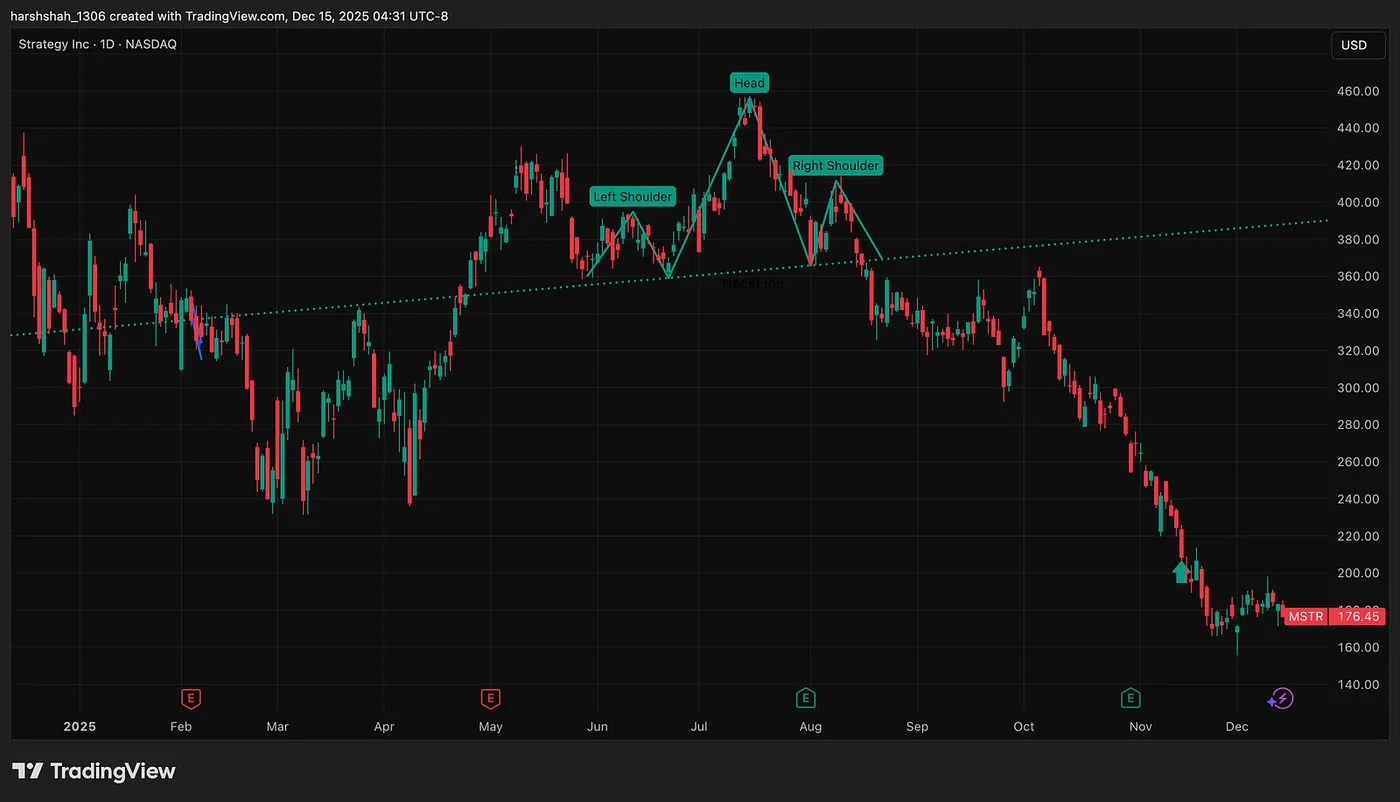Click the Jun label on the time axis
The image size is (1400, 802).
pos(597,727)
